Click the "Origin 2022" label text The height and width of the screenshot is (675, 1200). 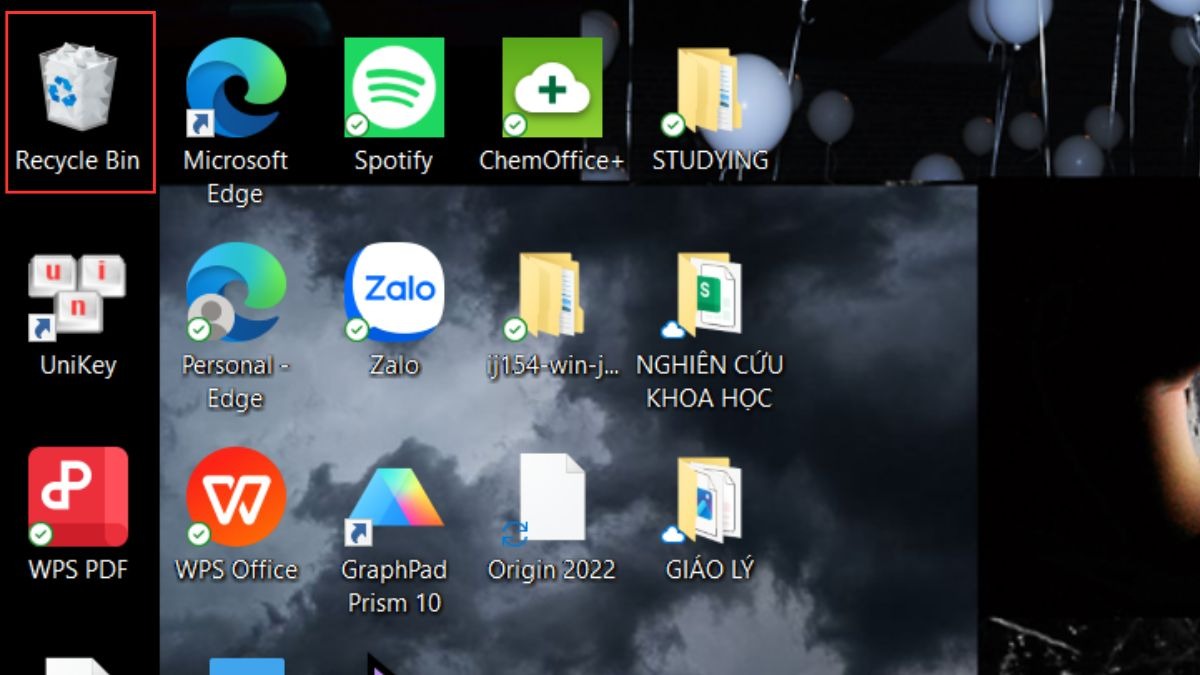coord(552,571)
